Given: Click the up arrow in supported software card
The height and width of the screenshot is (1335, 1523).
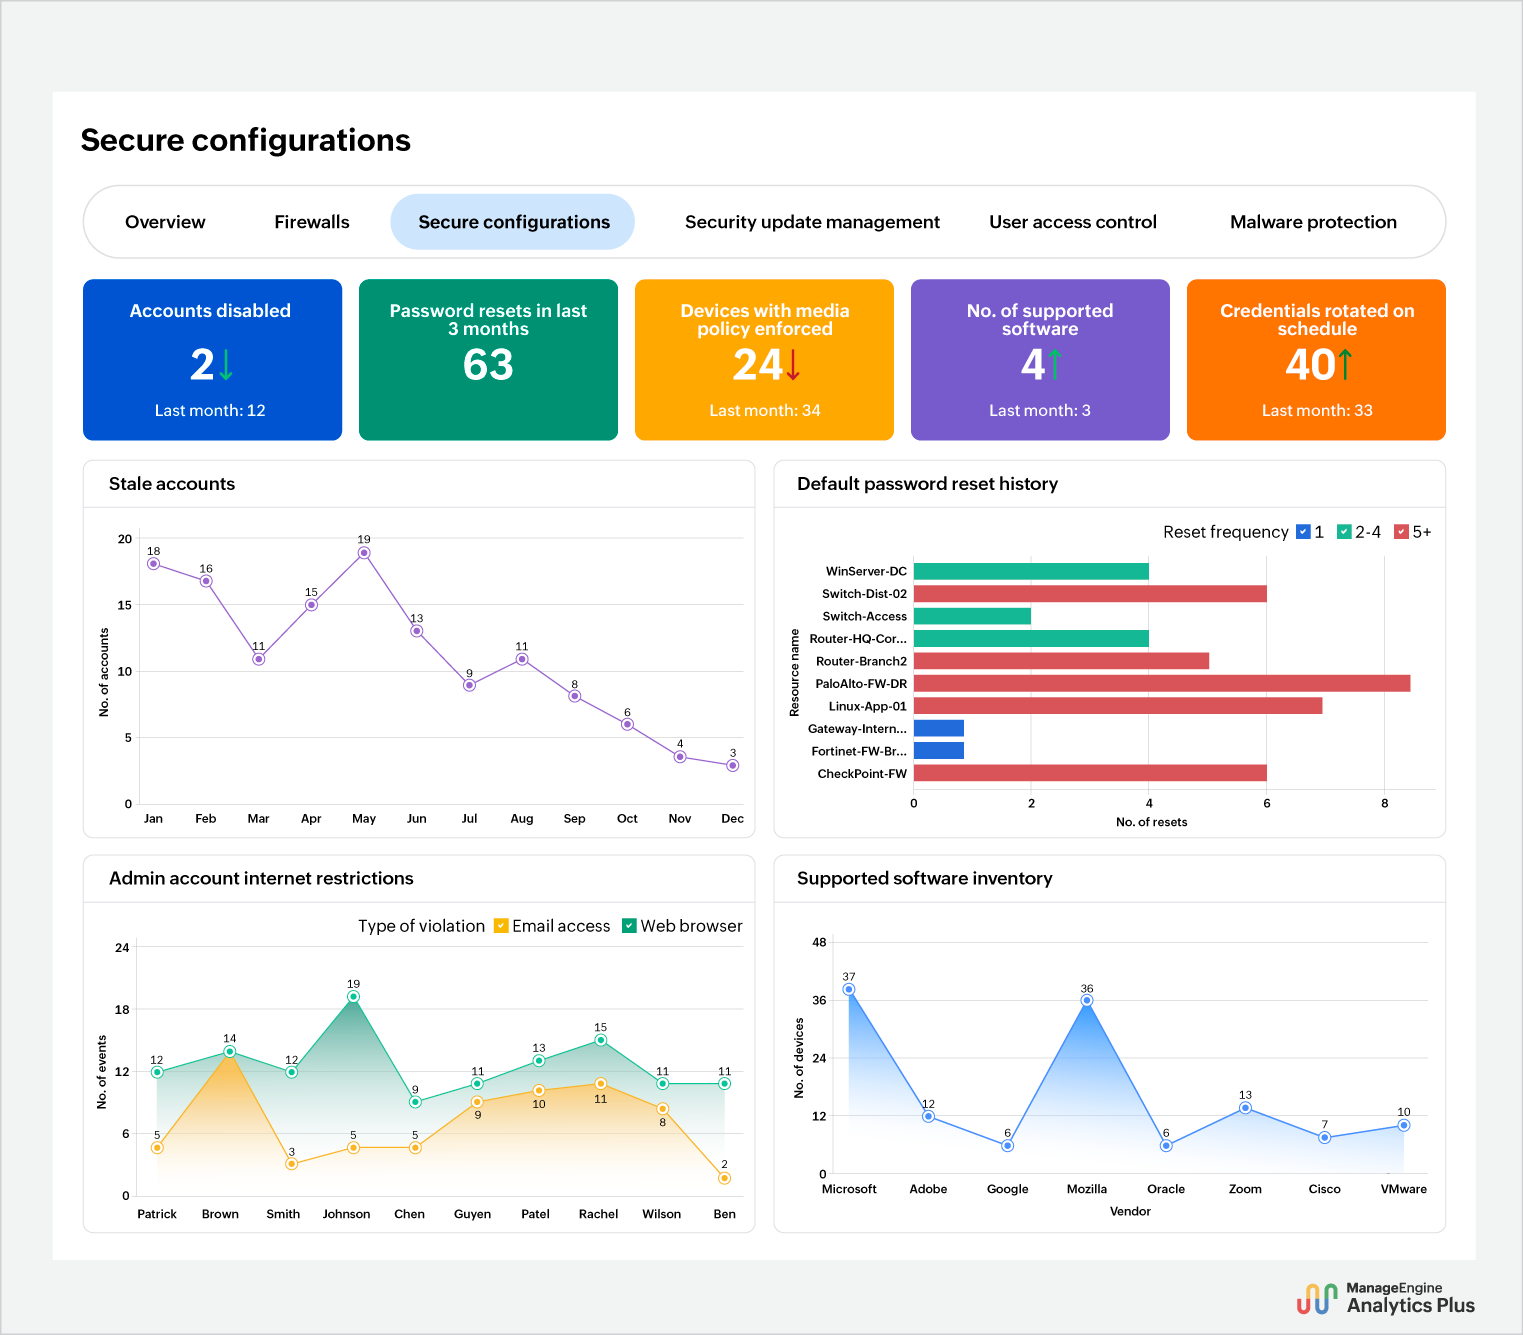Looking at the screenshot, I should pyautogui.click(x=1054, y=365).
